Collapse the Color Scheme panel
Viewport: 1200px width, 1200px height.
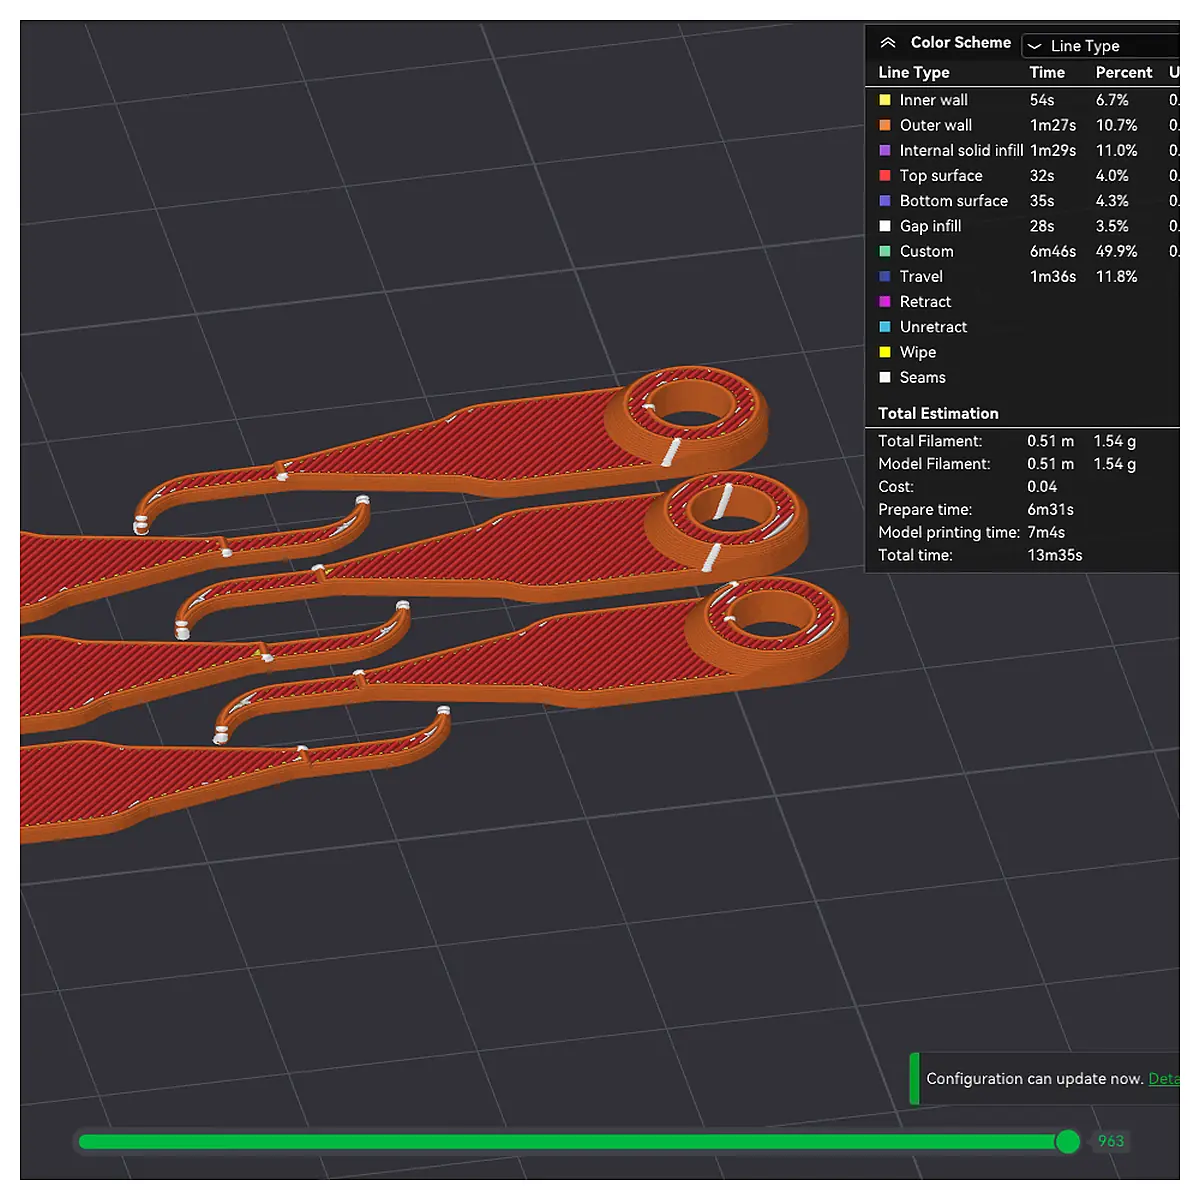tap(887, 43)
